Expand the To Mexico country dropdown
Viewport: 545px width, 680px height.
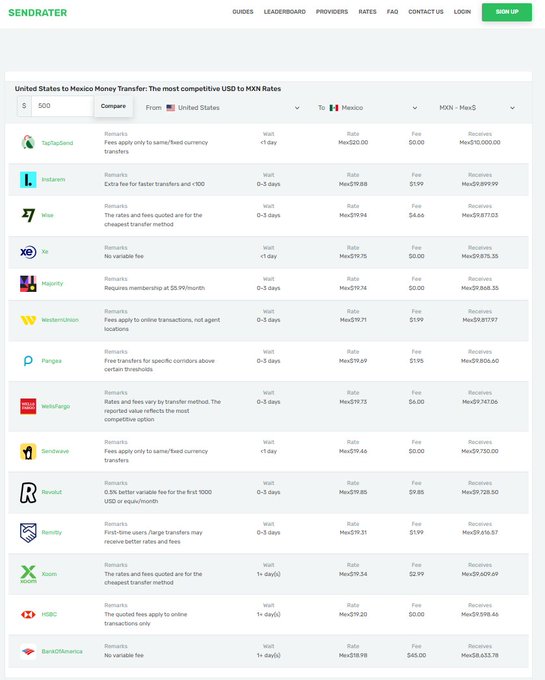coord(368,108)
